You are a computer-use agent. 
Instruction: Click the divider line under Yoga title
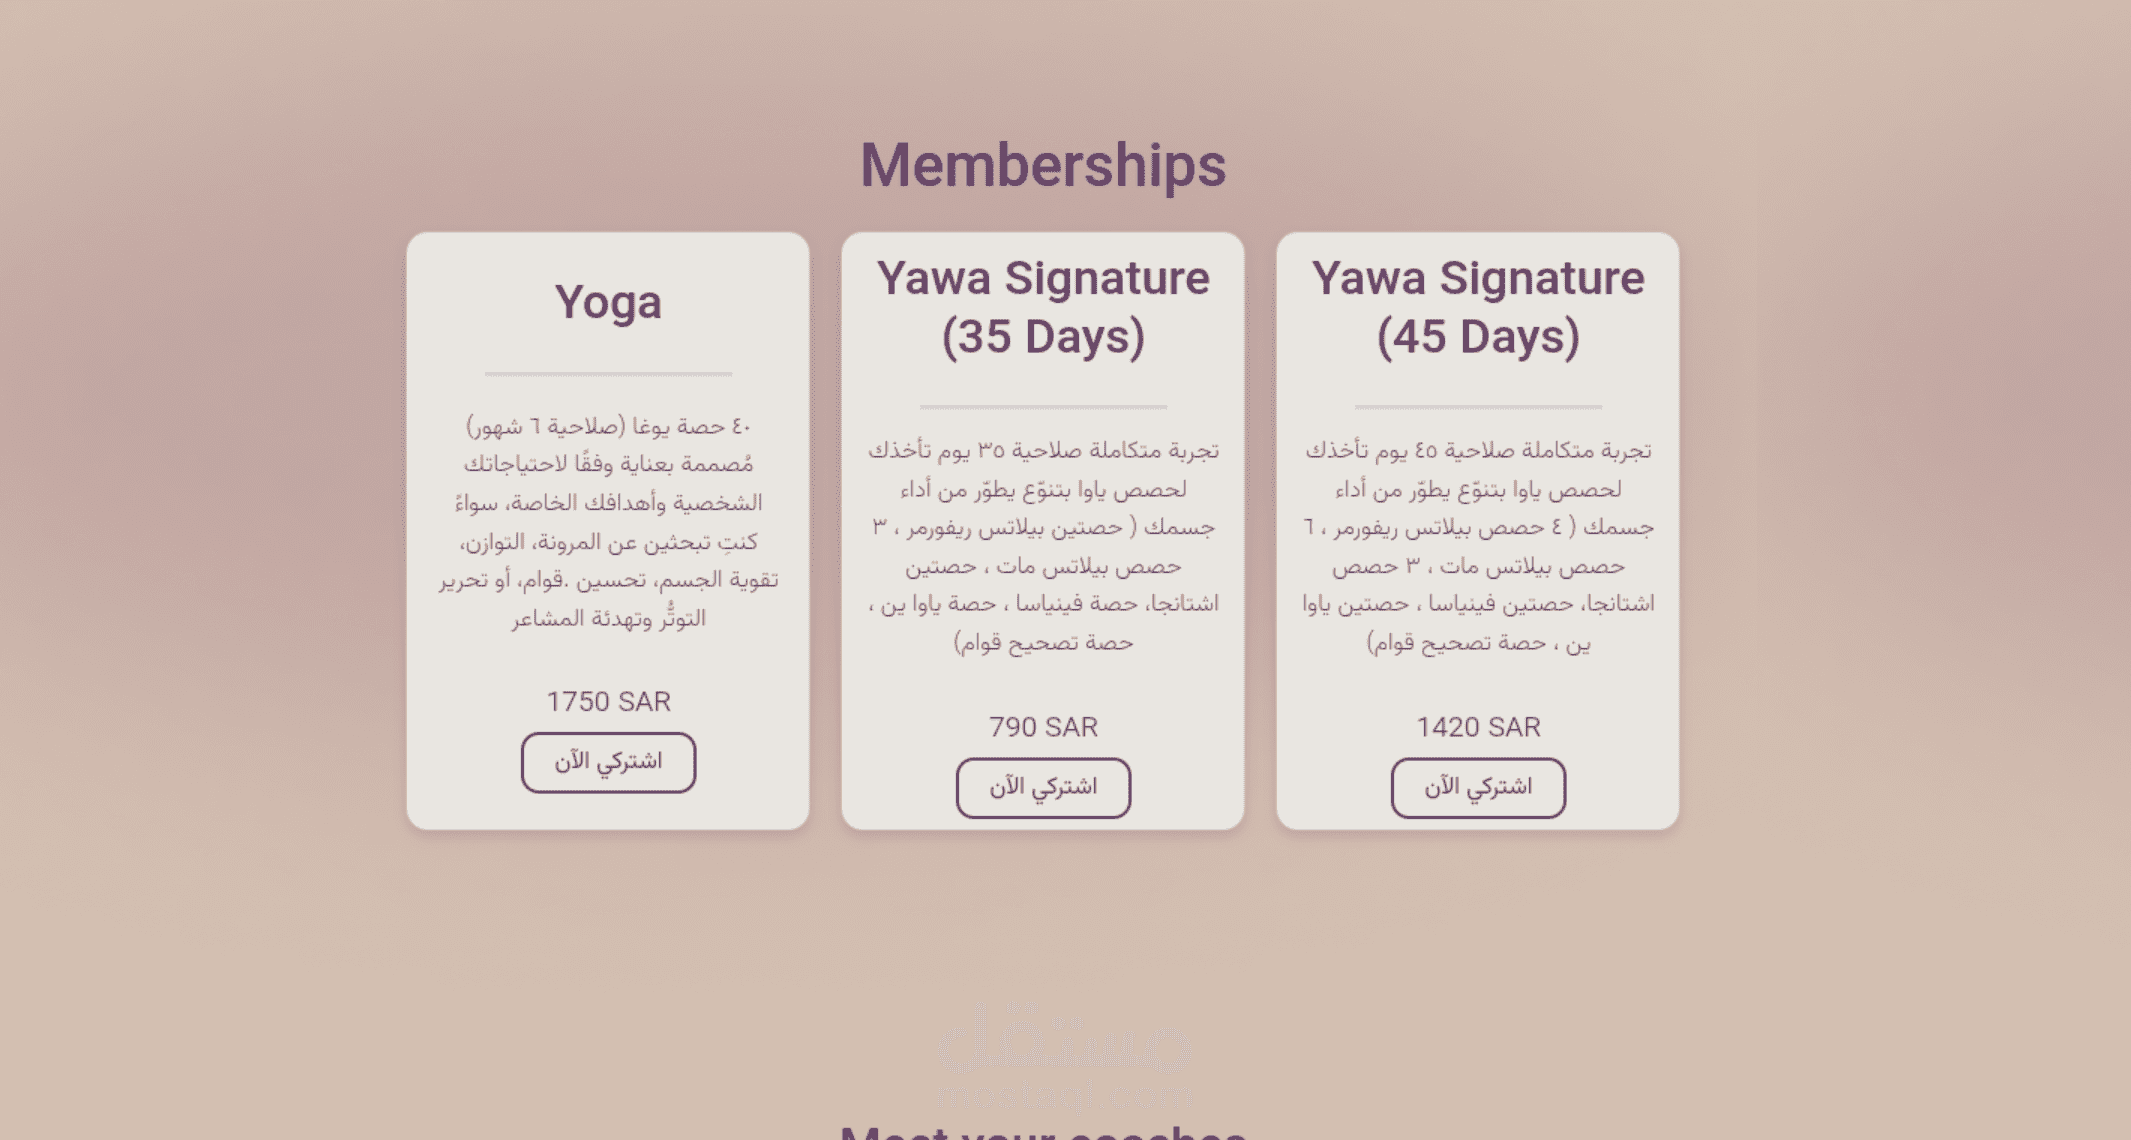(608, 374)
